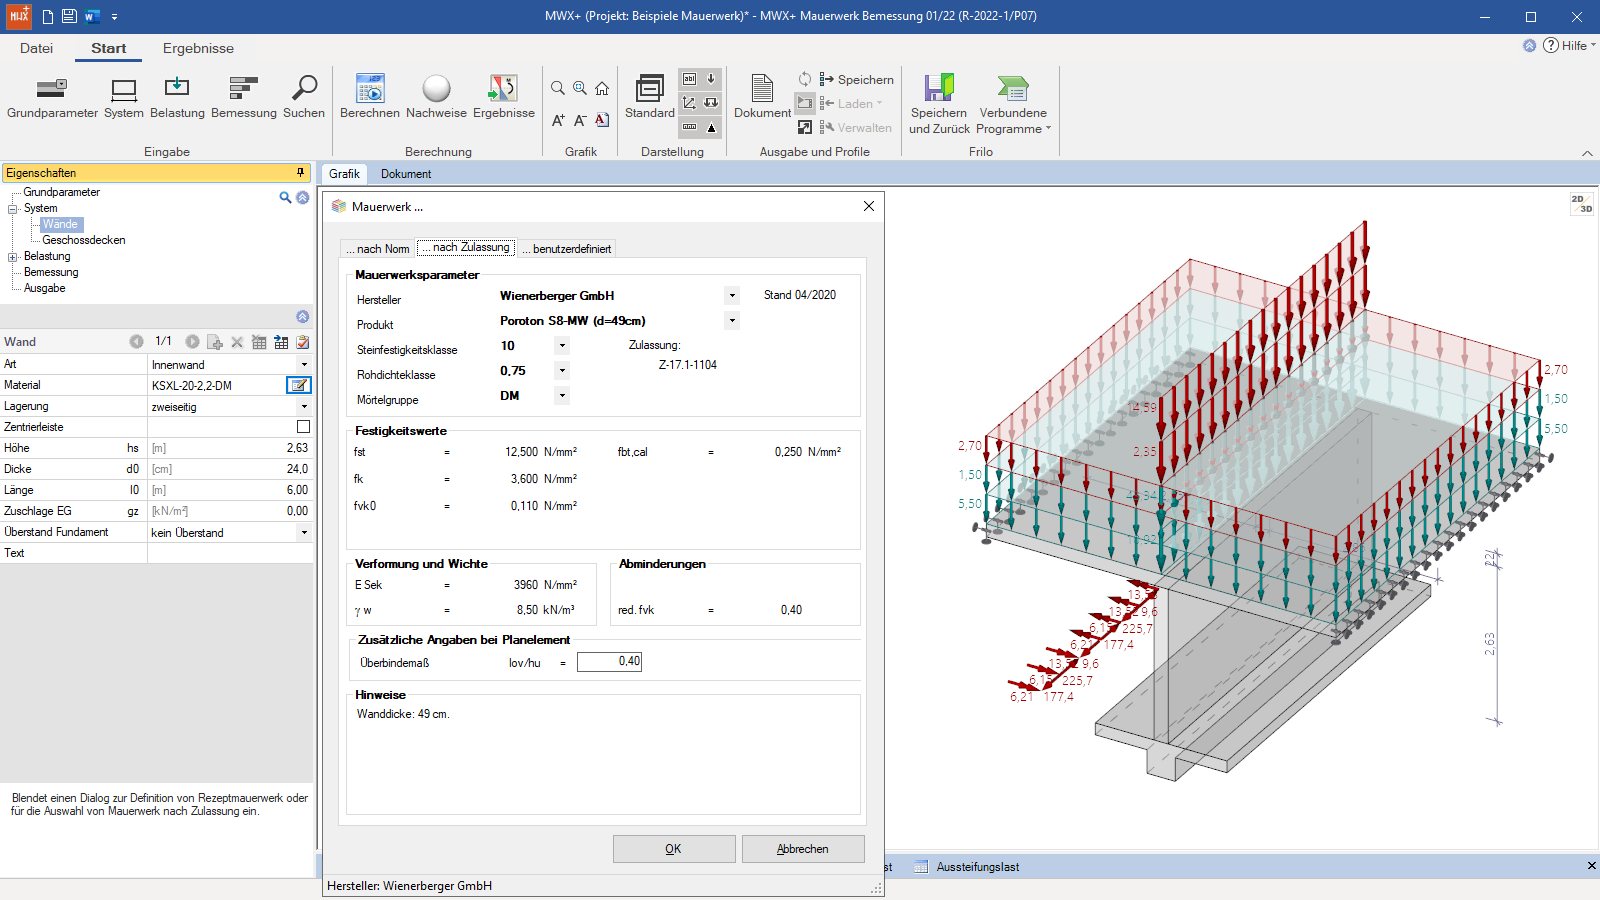Click the zoom magnifier in Grafik group

(x=558, y=88)
